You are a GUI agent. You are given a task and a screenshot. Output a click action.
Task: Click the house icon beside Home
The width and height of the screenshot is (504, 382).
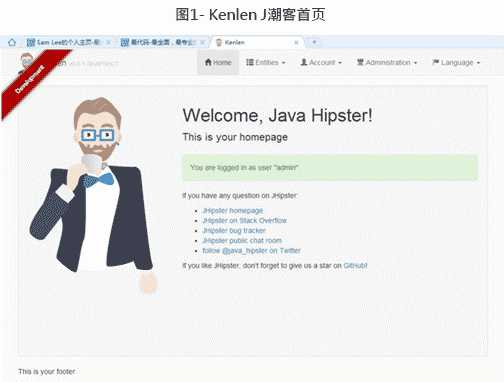[208, 62]
